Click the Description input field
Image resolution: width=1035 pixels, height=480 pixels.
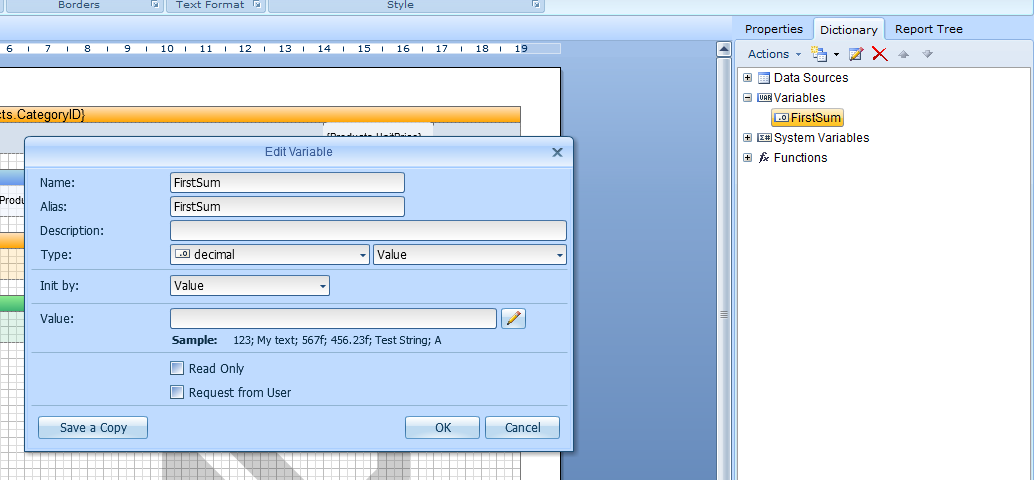368,230
